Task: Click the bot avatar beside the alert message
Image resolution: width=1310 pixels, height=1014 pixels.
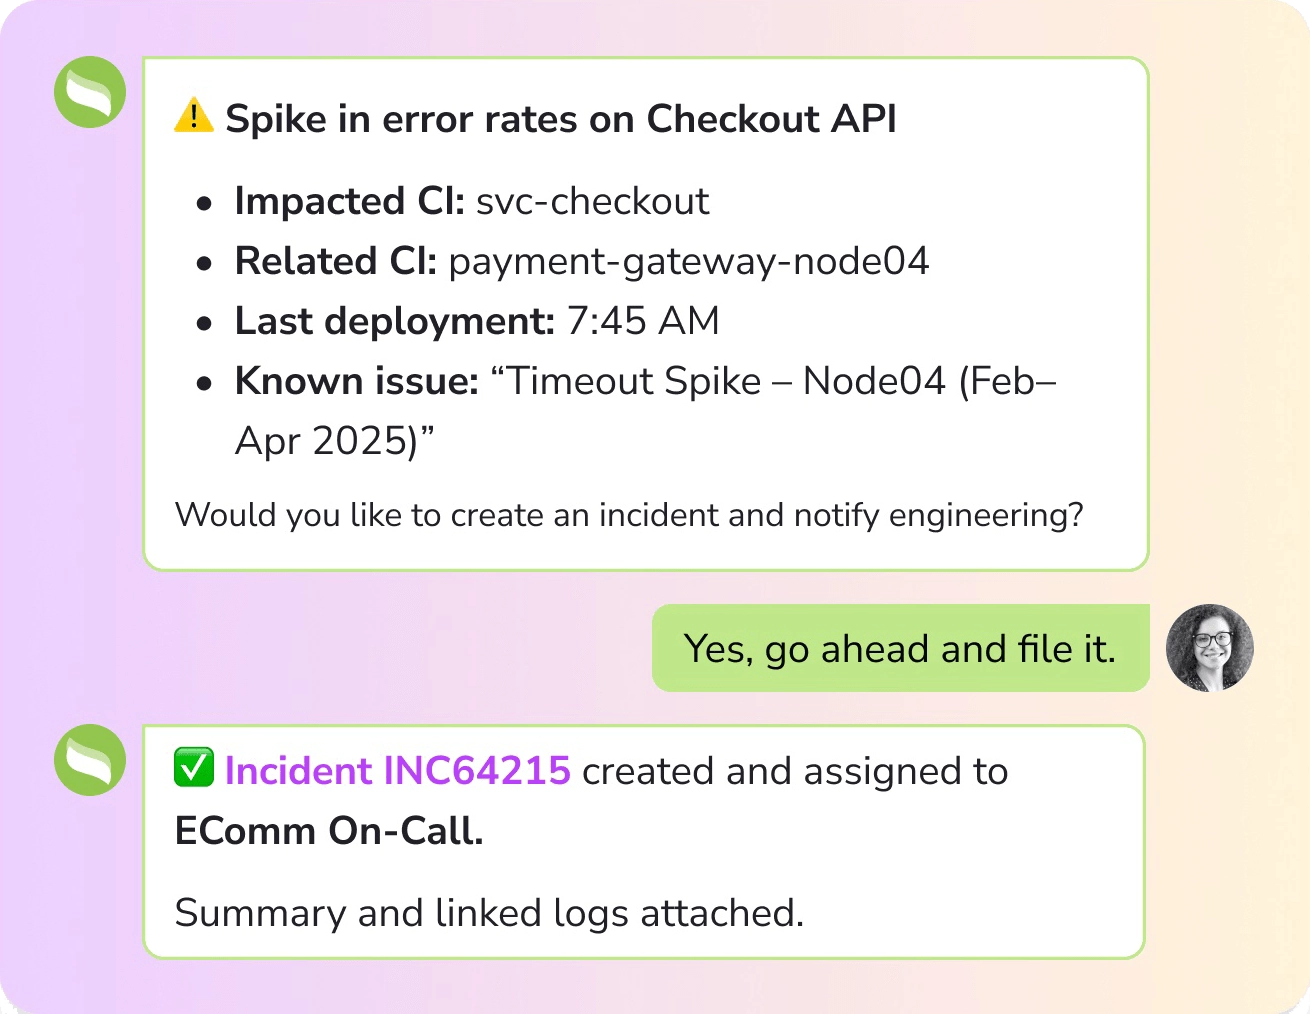Action: (90, 92)
